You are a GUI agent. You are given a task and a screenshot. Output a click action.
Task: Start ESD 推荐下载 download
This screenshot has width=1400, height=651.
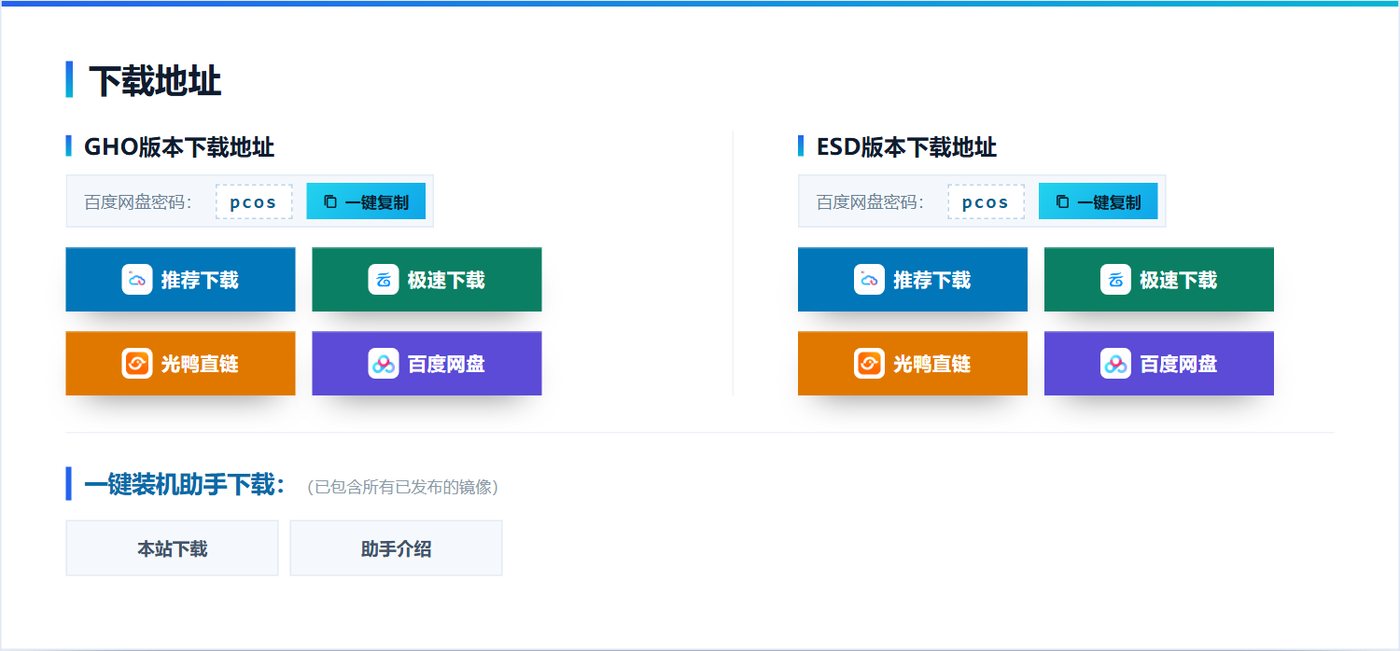pos(912,280)
